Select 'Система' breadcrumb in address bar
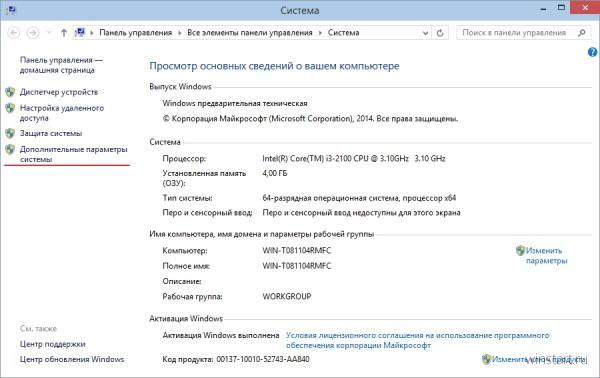600x378 pixels. 343,33
